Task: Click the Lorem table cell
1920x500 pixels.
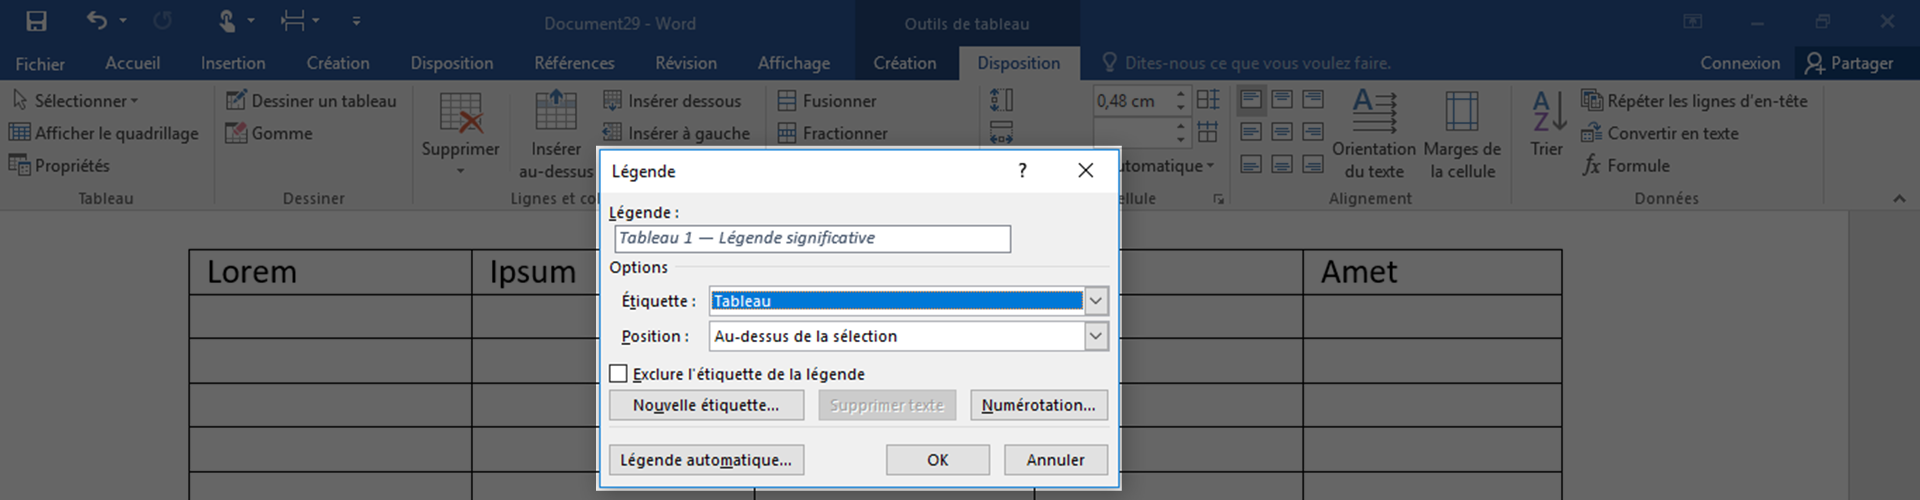Action: [x=330, y=272]
